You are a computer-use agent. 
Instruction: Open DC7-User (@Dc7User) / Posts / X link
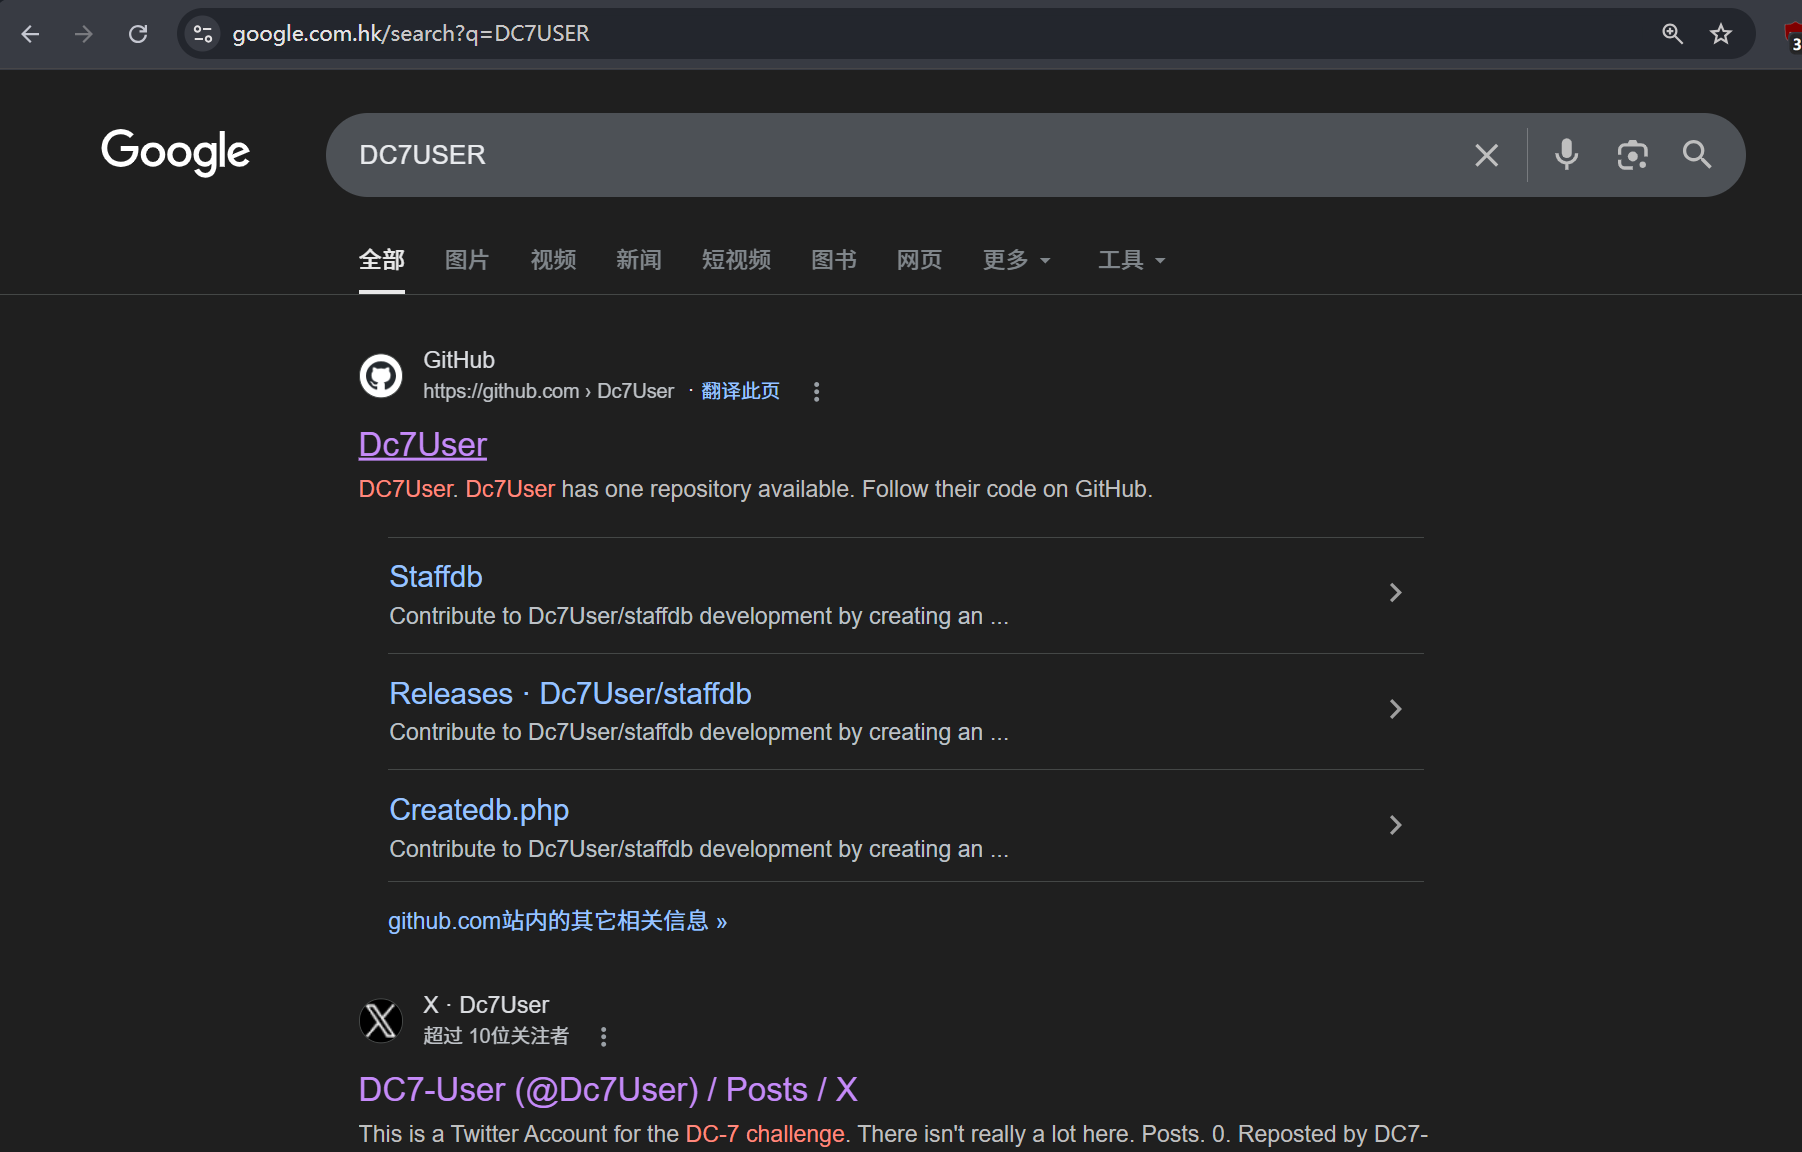click(608, 1090)
